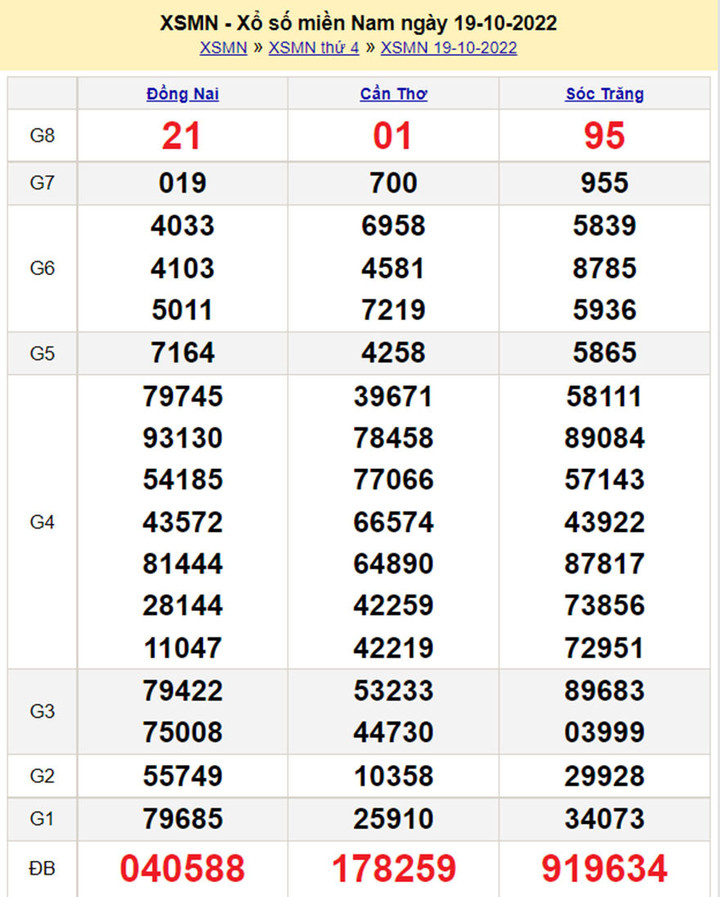Select the G3 number 03999
Image resolution: width=720 pixels, height=897 pixels.
pyautogui.click(x=604, y=733)
